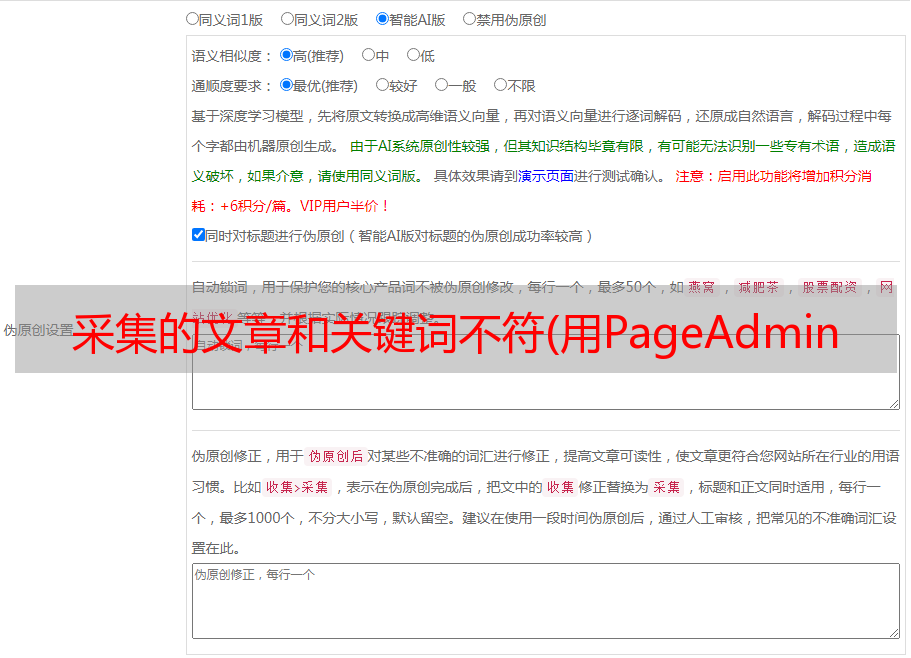Grab resize handle of 伪原创修正 textarea
Viewport: 911px width, 658px height.
coord(894,633)
